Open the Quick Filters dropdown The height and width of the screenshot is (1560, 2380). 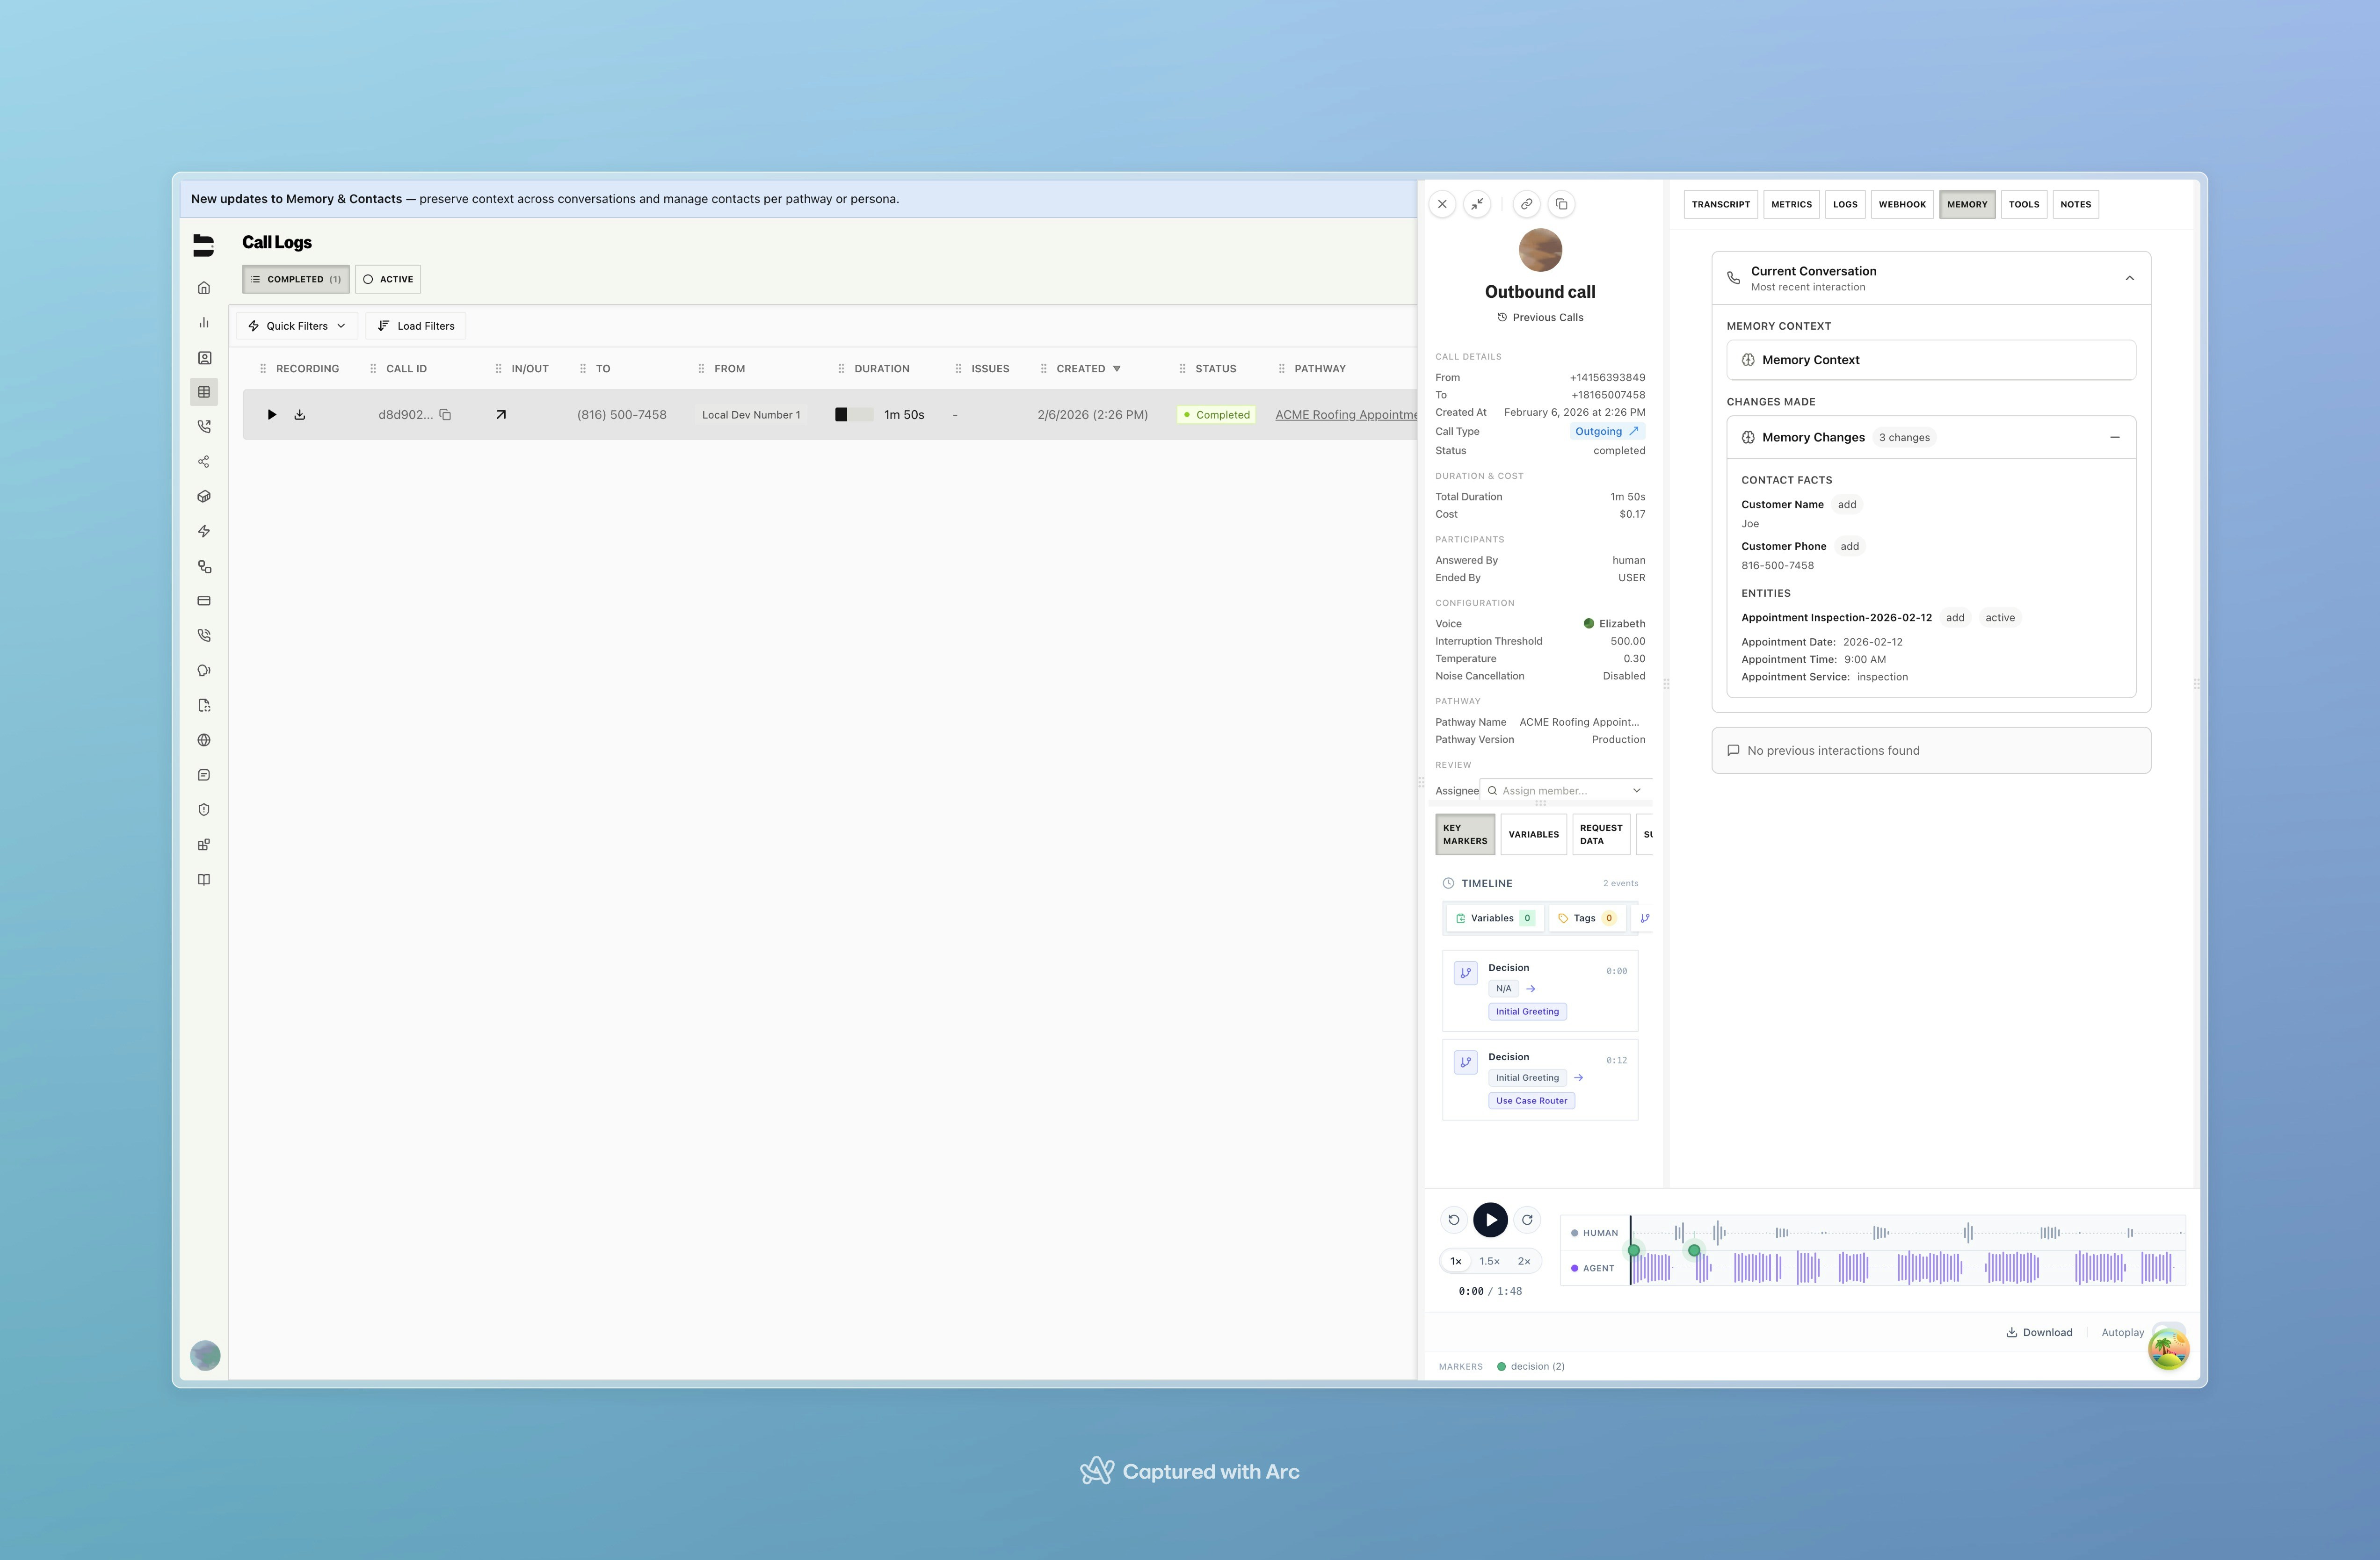click(296, 325)
